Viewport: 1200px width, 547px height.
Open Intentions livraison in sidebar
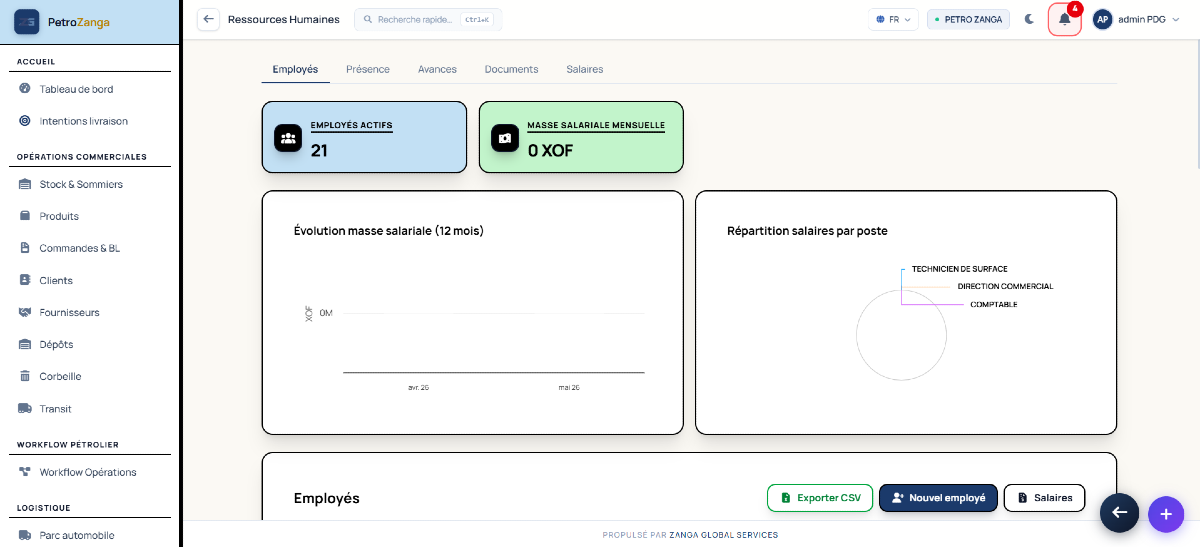(84, 121)
